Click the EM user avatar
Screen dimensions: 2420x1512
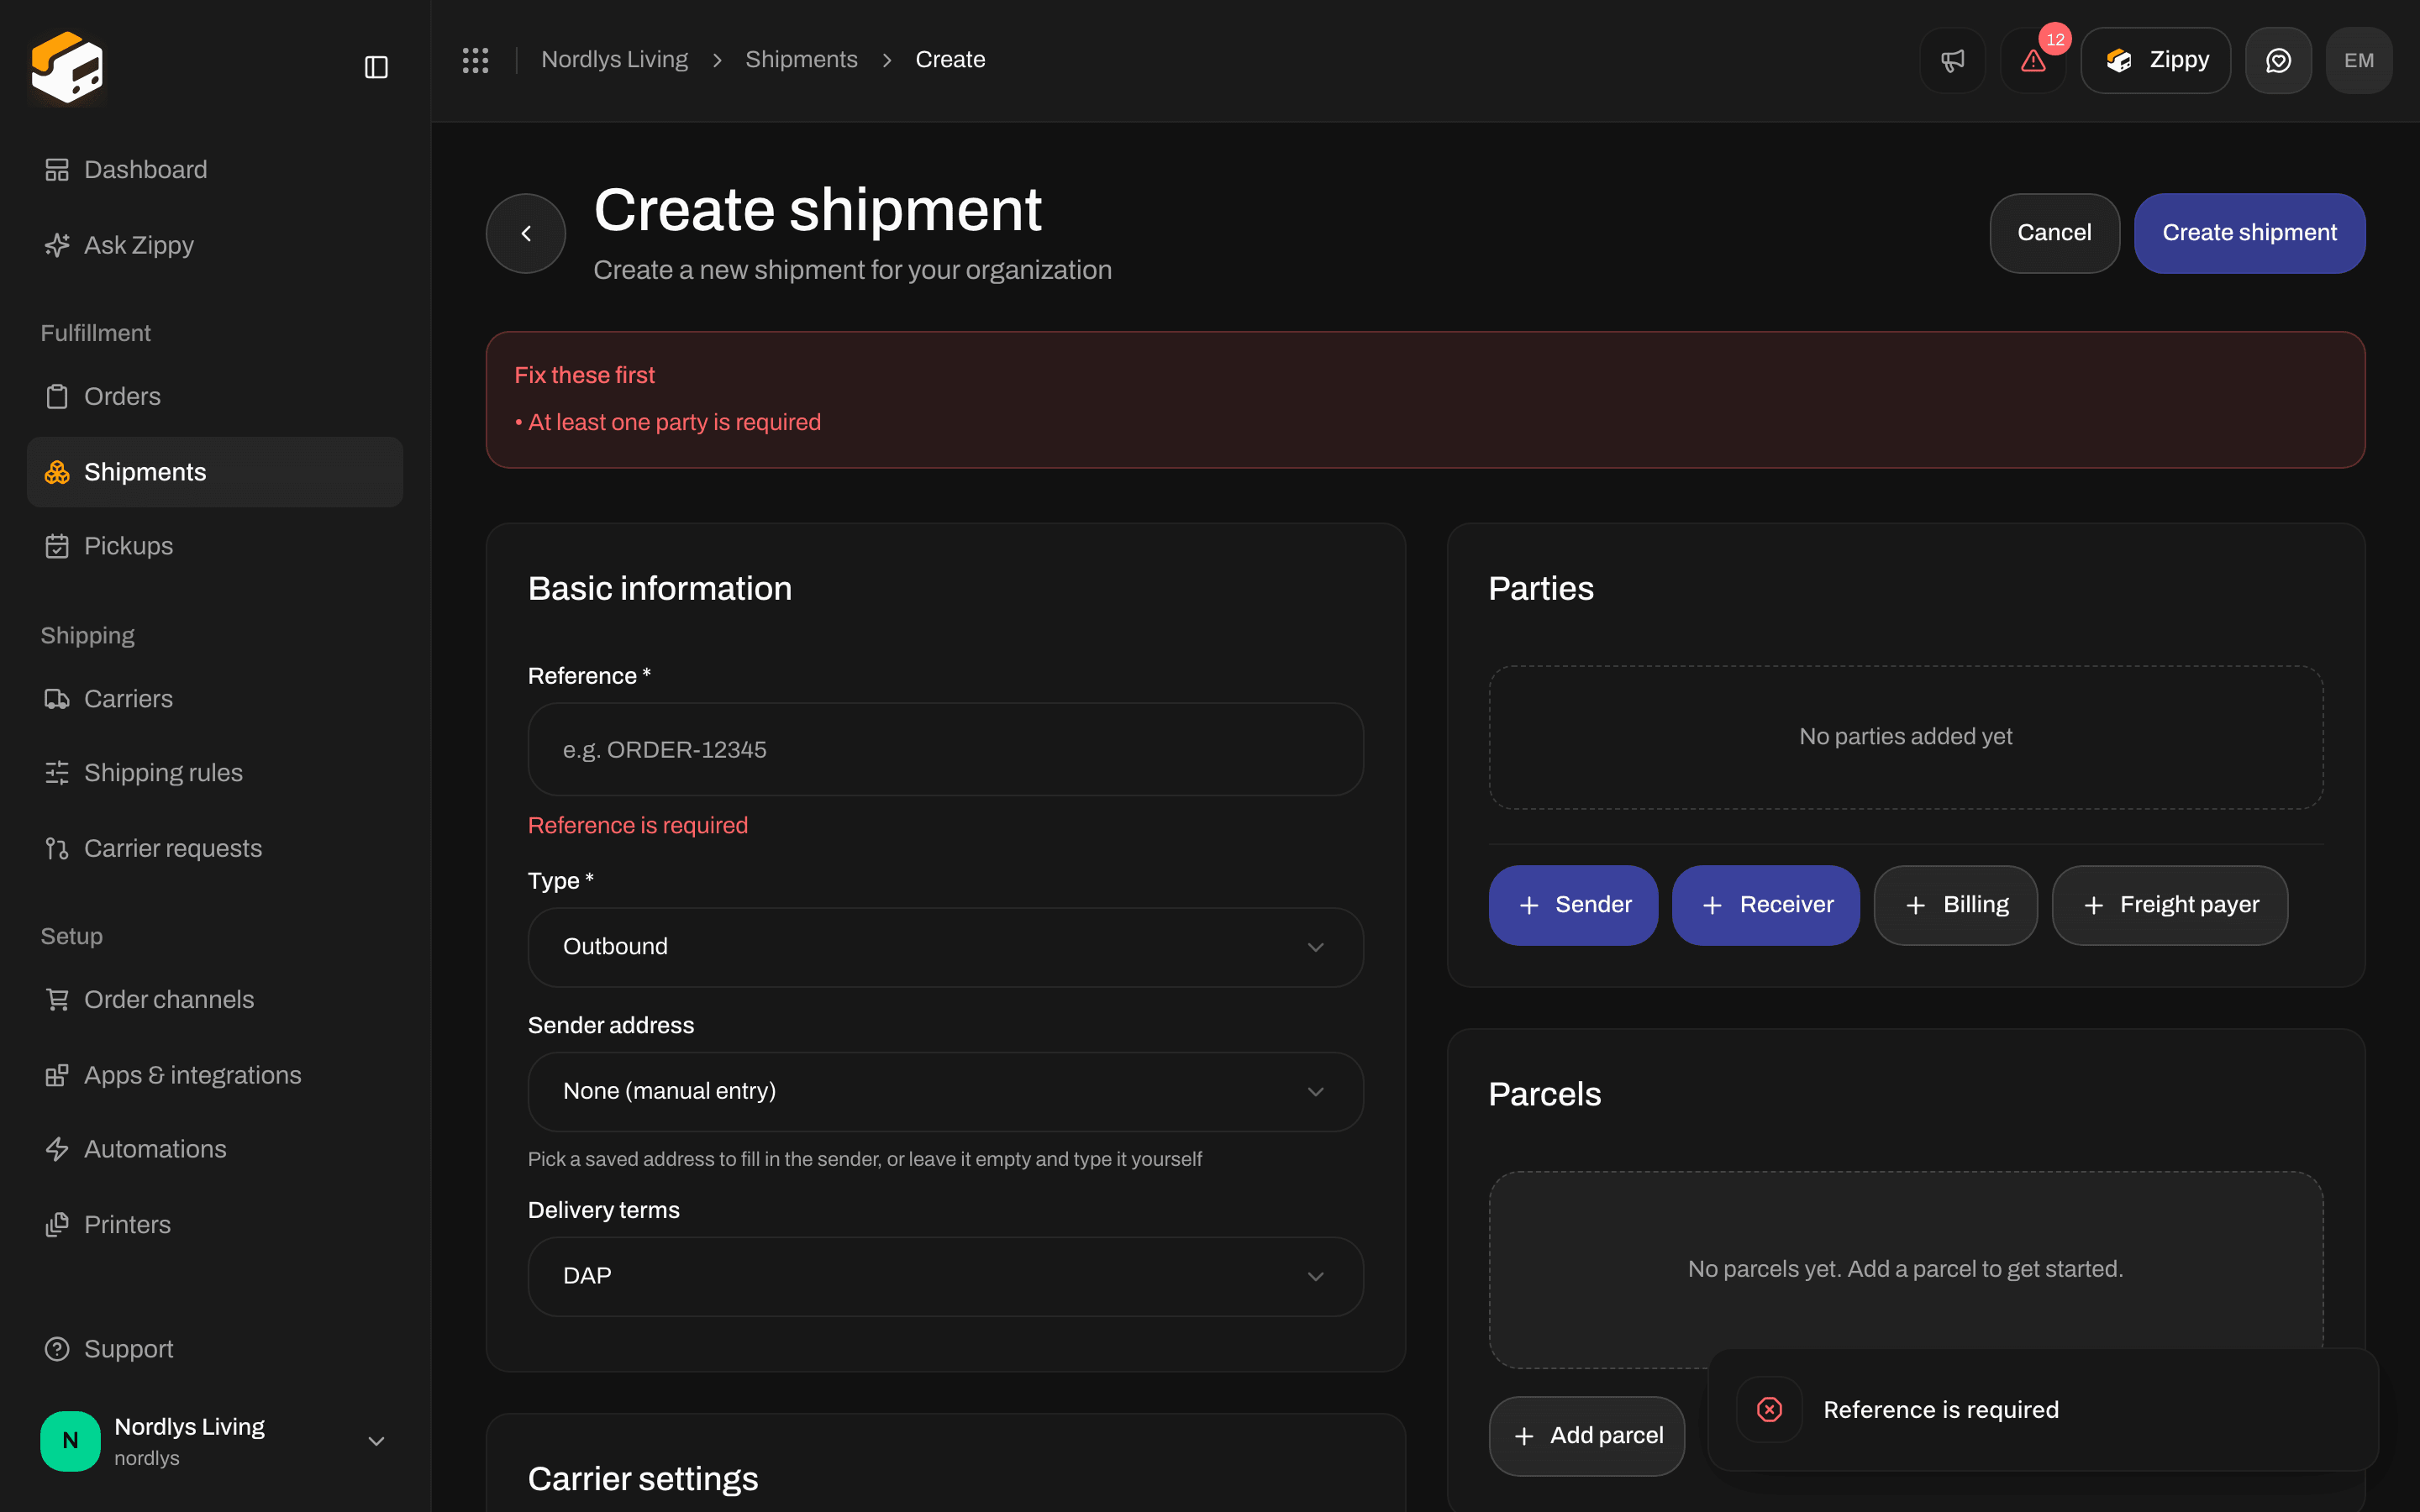click(2358, 60)
